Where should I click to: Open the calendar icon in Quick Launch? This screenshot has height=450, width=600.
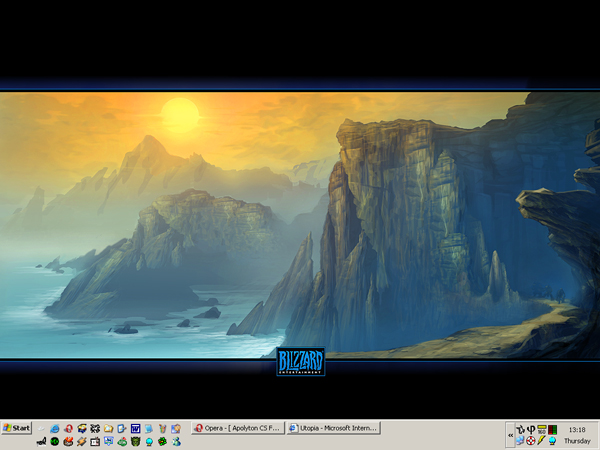point(95,441)
